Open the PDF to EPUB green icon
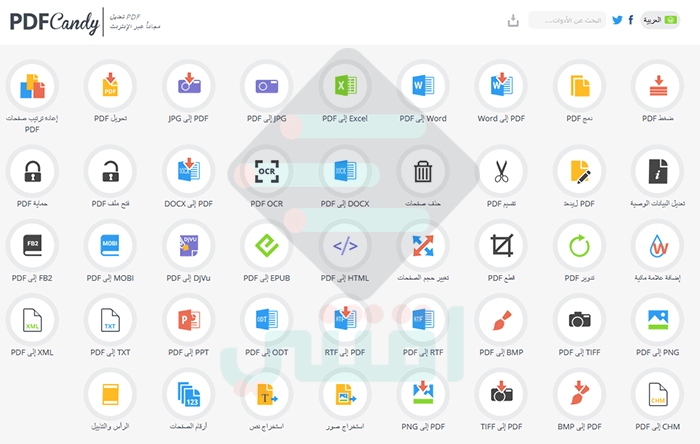700x444 pixels. coord(267,245)
